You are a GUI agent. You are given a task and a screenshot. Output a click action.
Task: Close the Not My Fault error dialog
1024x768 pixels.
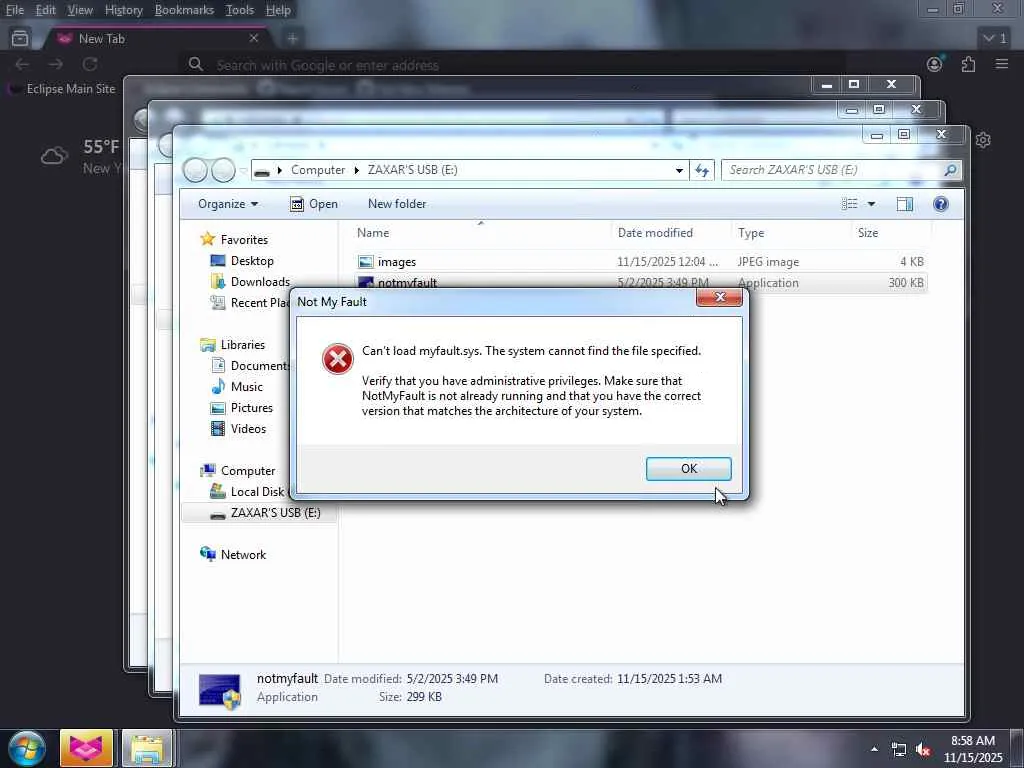719,297
